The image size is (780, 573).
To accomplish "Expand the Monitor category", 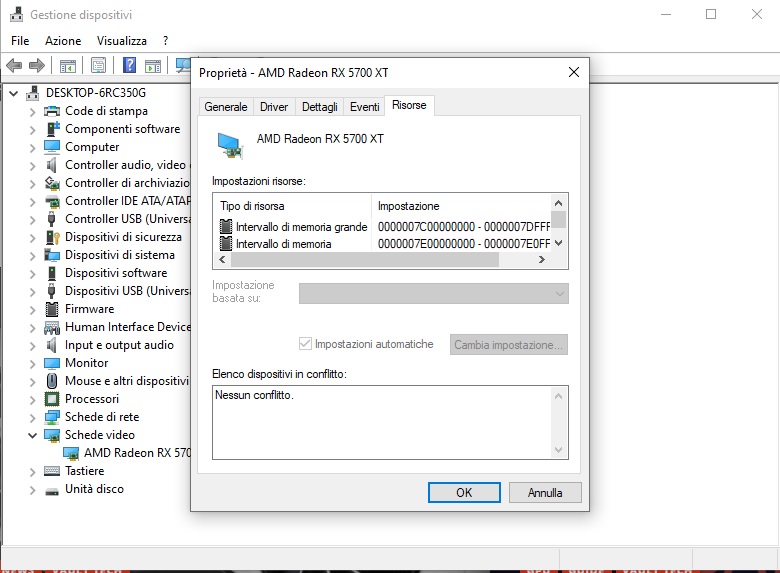I will 32,364.
